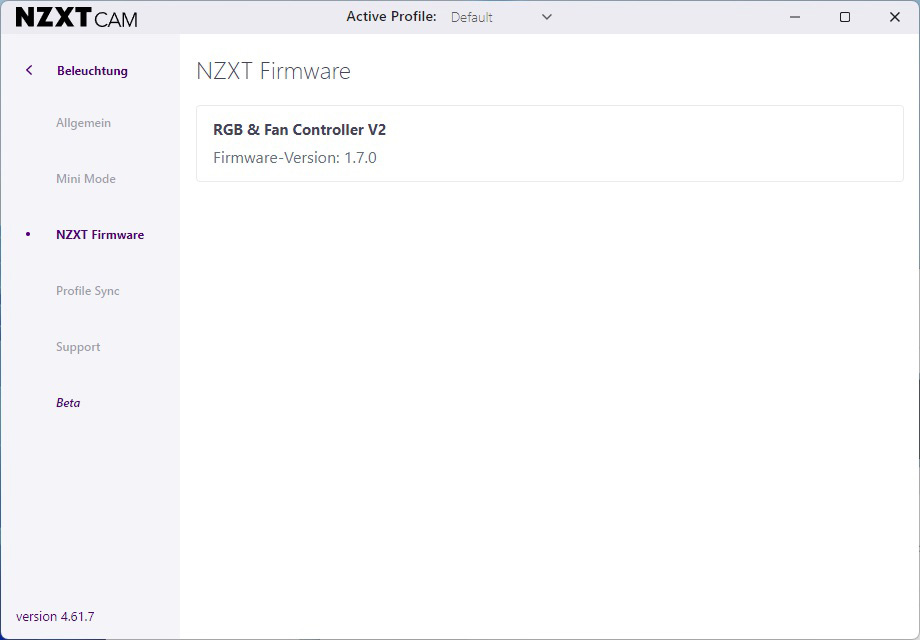The width and height of the screenshot is (920, 640).
Task: Return to the Beleuchtung section
Action: click(92, 71)
